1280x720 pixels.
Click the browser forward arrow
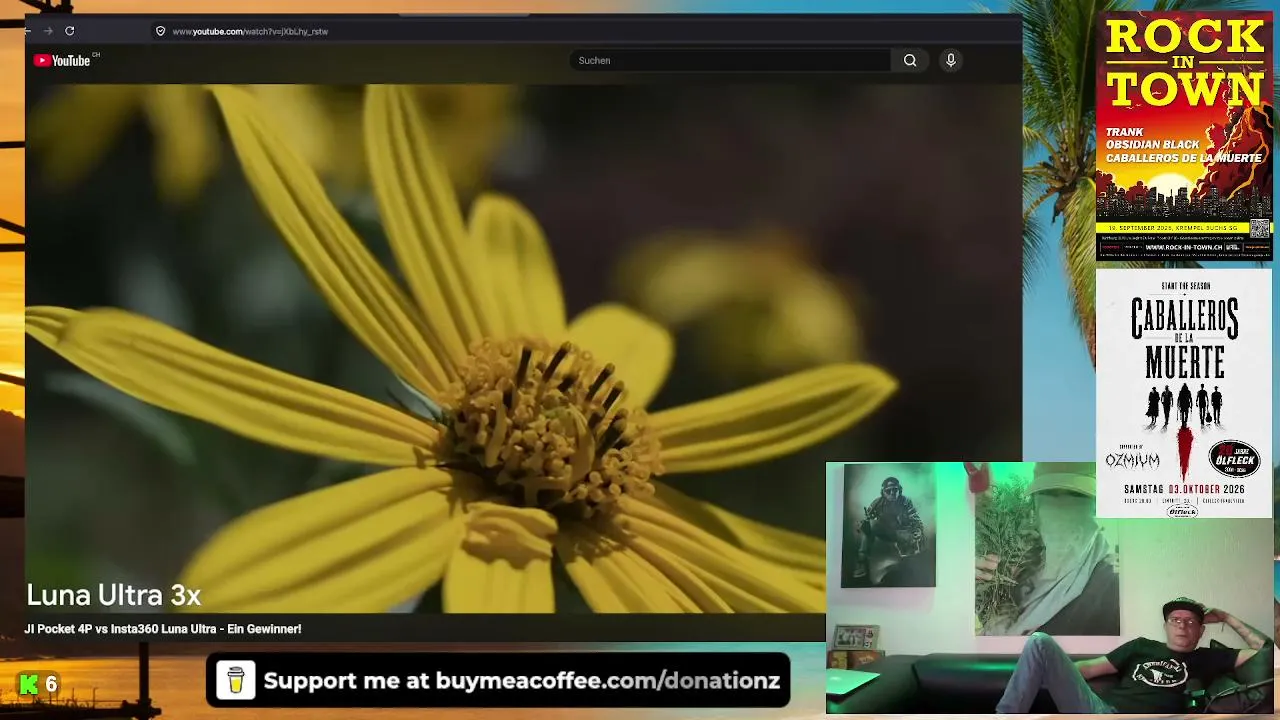(x=48, y=31)
